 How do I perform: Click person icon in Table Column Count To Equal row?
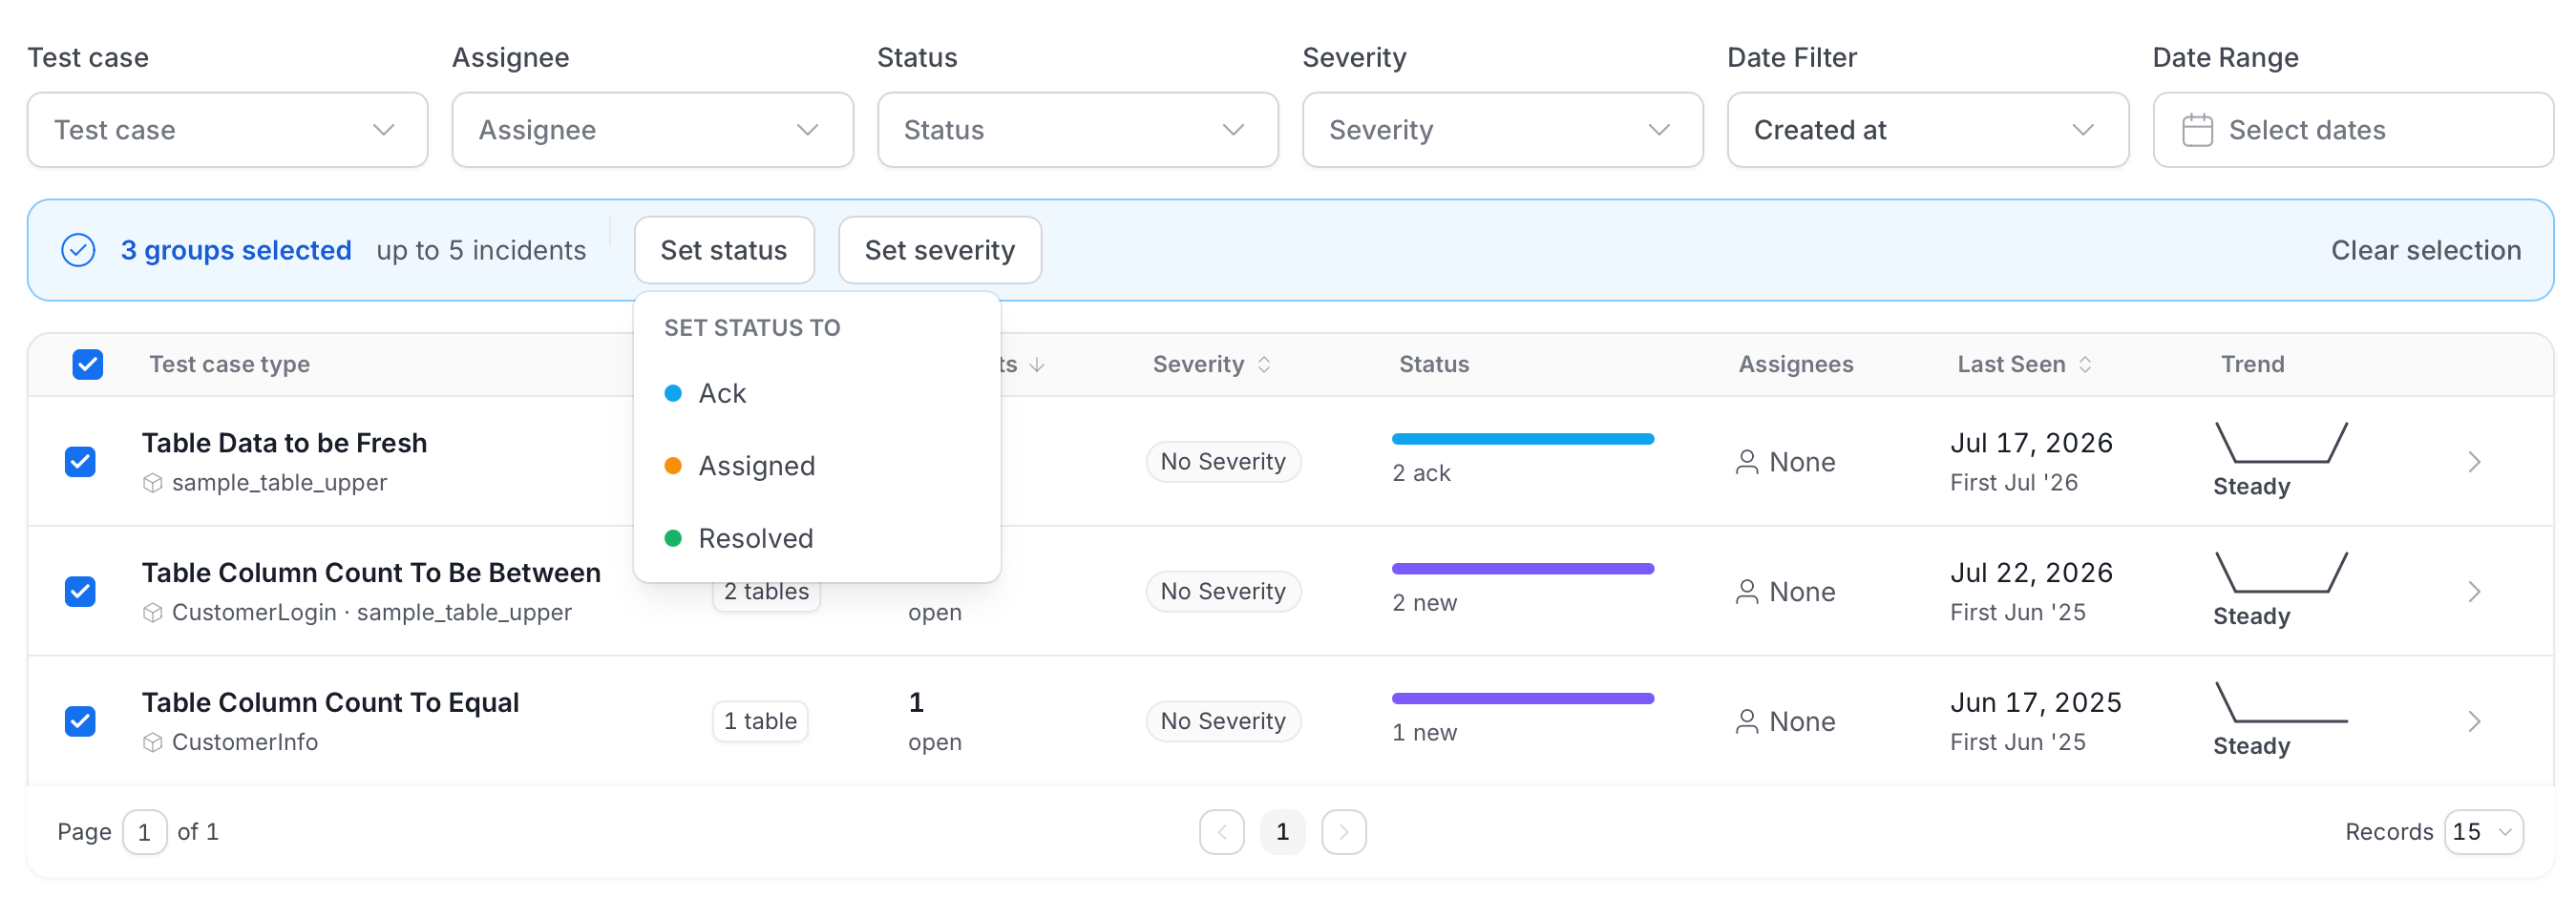[1746, 722]
